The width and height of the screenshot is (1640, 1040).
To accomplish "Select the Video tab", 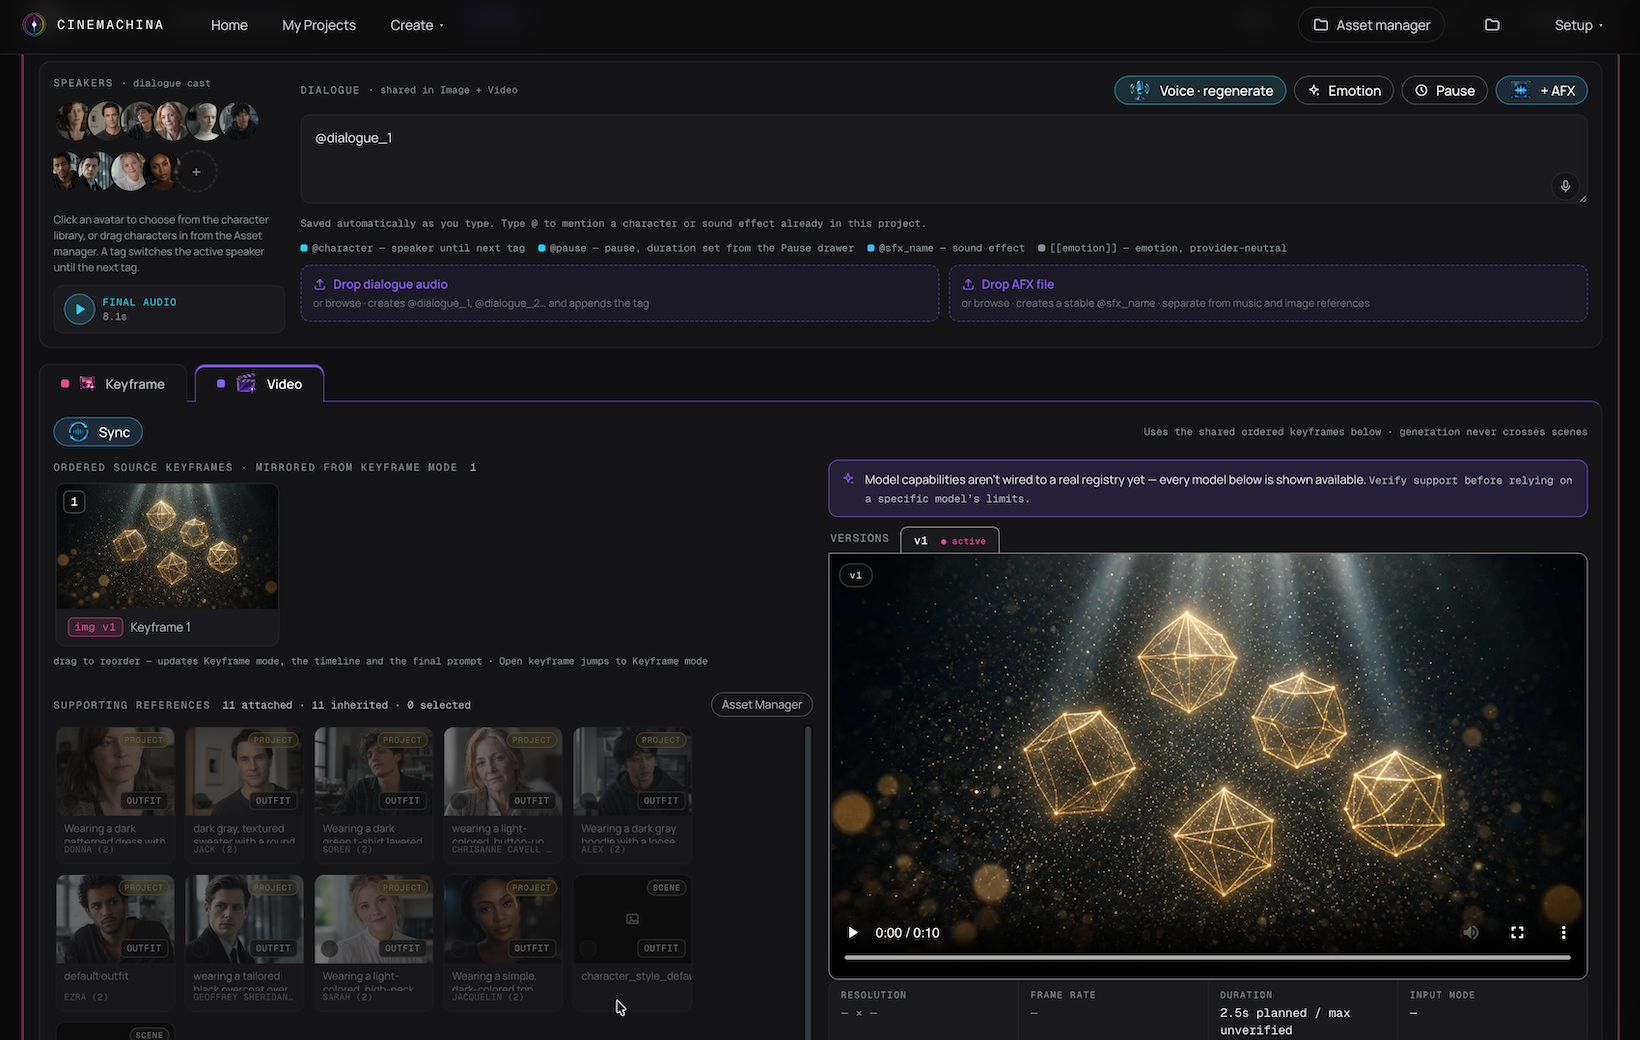I will click(259, 384).
